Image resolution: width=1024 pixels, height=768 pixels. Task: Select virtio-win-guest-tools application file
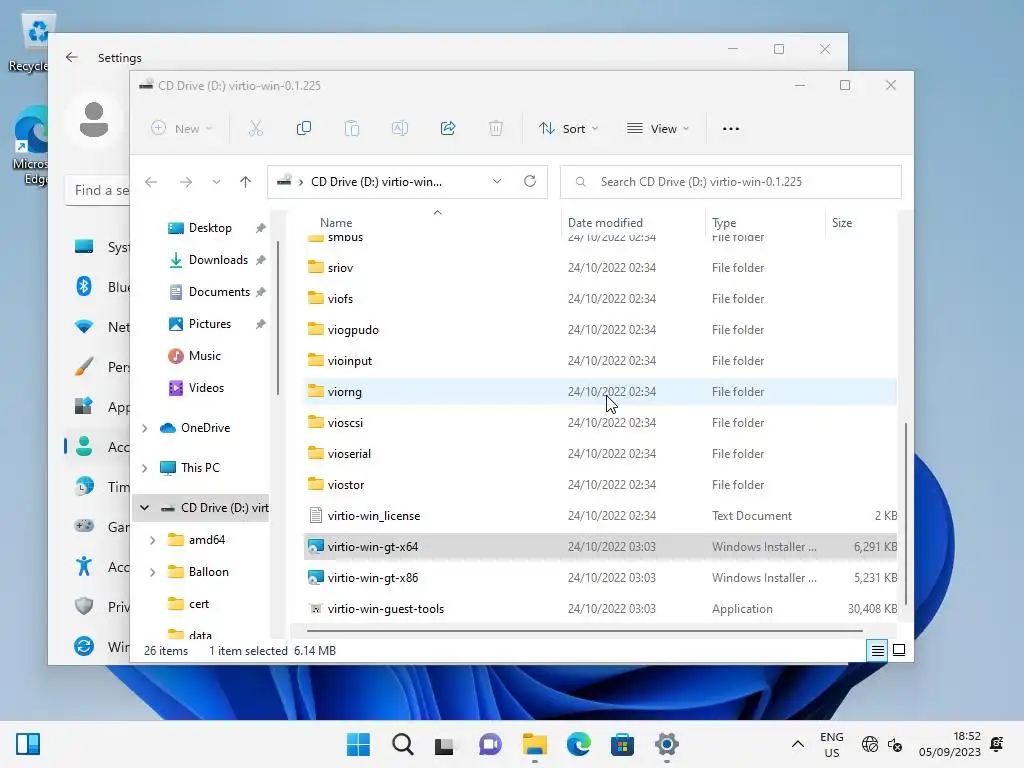[600, 609]
